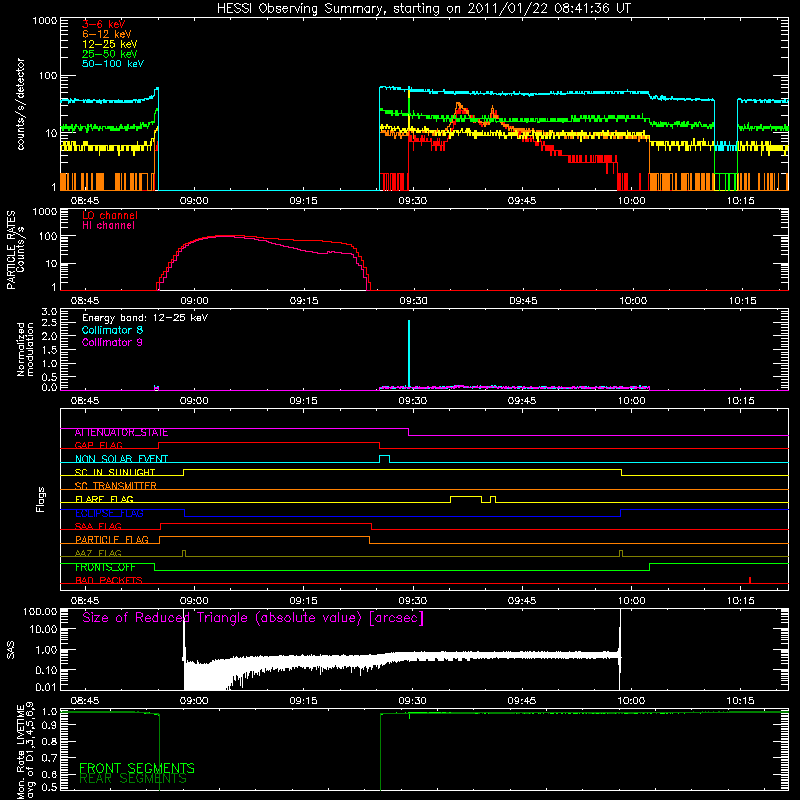This screenshot has width=800, height=800.
Task: Click the BAD_PACKETS red tick mark
Action: pos(749,580)
